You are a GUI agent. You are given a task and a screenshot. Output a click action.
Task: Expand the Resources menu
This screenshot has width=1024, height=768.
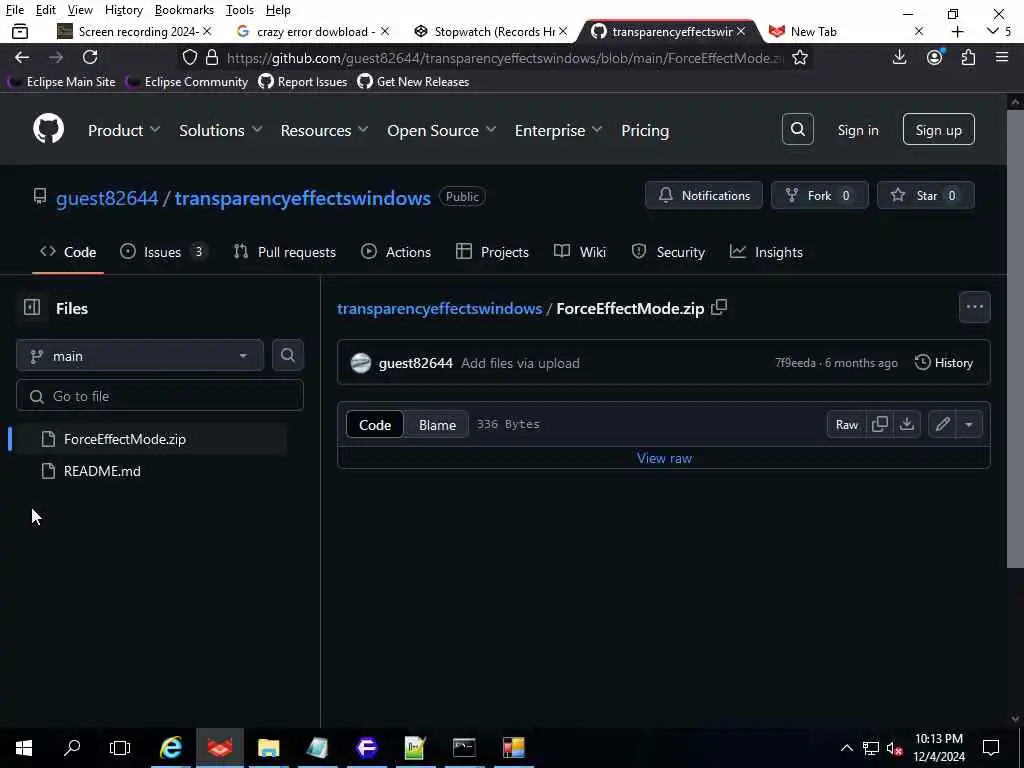coord(324,130)
